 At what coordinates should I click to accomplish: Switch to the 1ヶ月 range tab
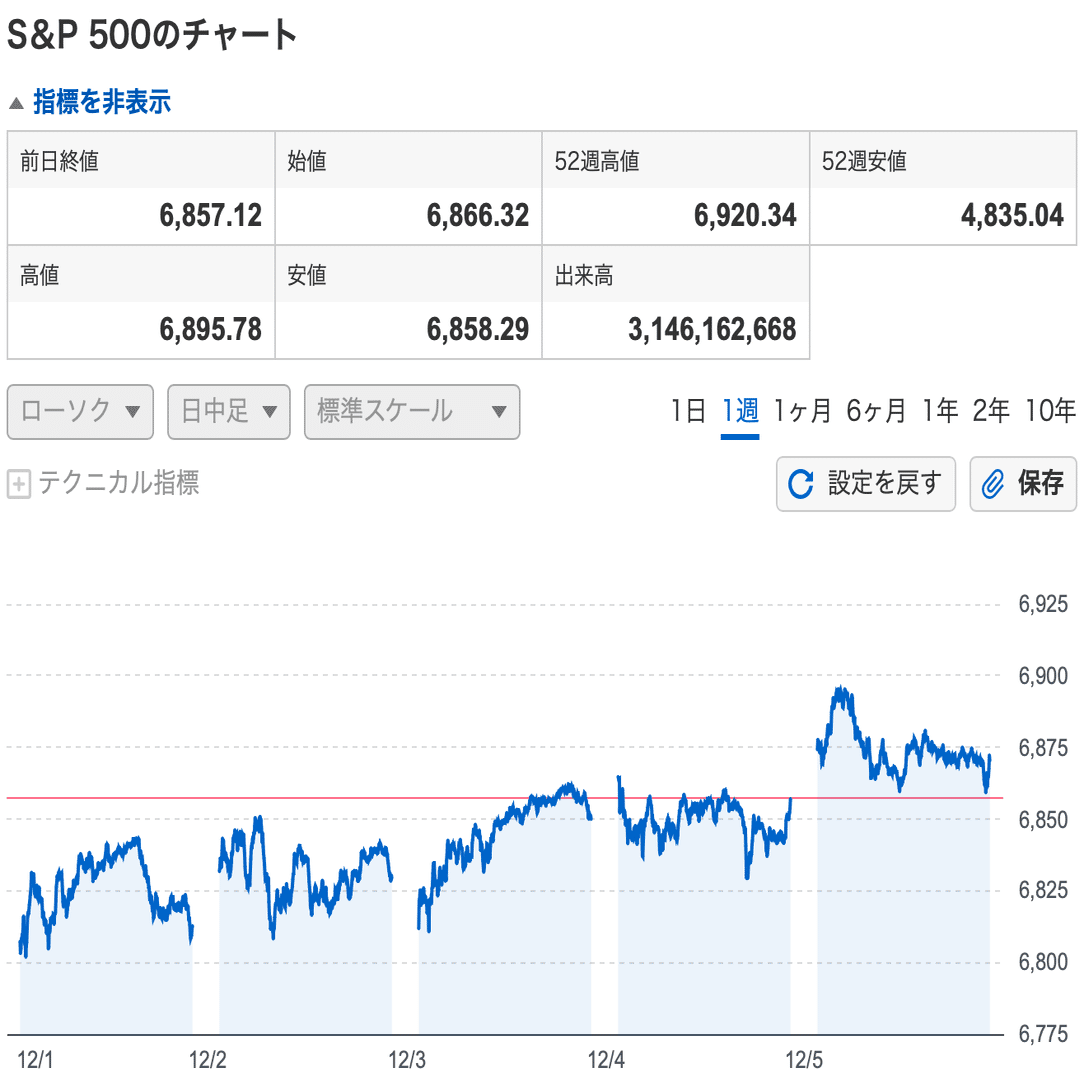[x=803, y=411]
